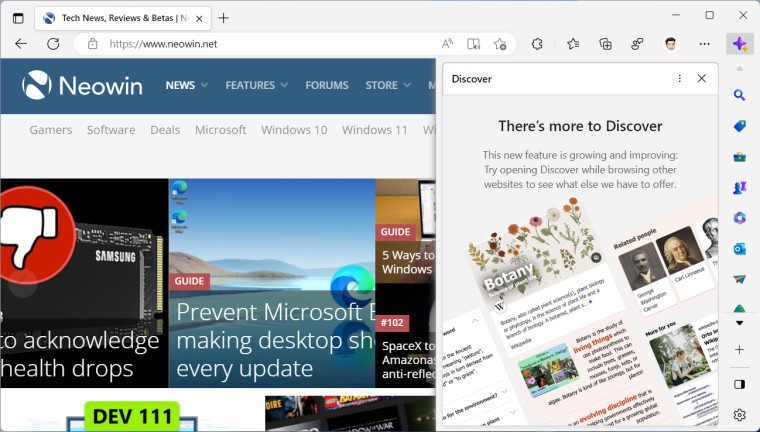Open the Windows 11 category link
The image size is (760, 432).
(375, 130)
